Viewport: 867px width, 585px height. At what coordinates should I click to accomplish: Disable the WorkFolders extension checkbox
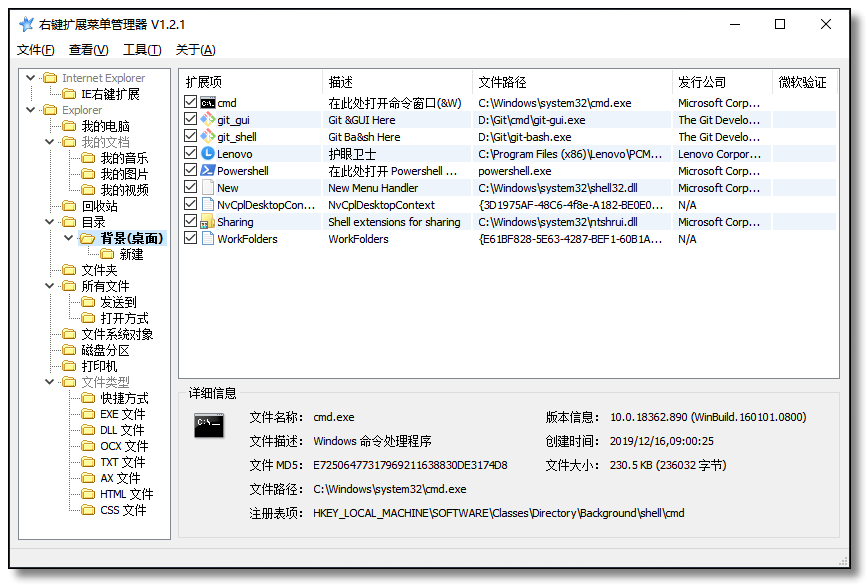point(191,238)
